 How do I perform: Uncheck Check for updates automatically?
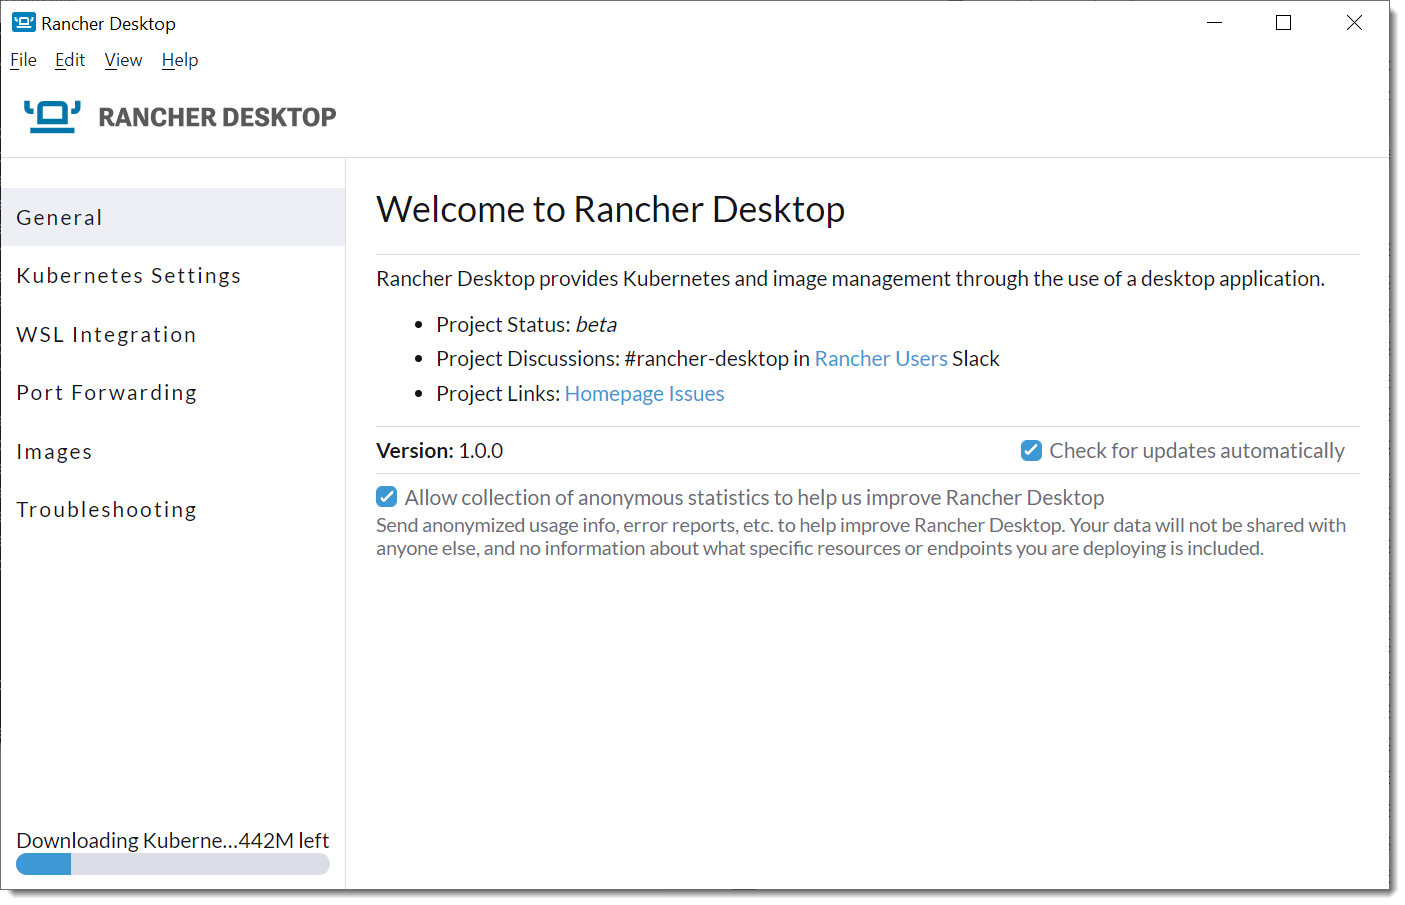pos(1031,450)
